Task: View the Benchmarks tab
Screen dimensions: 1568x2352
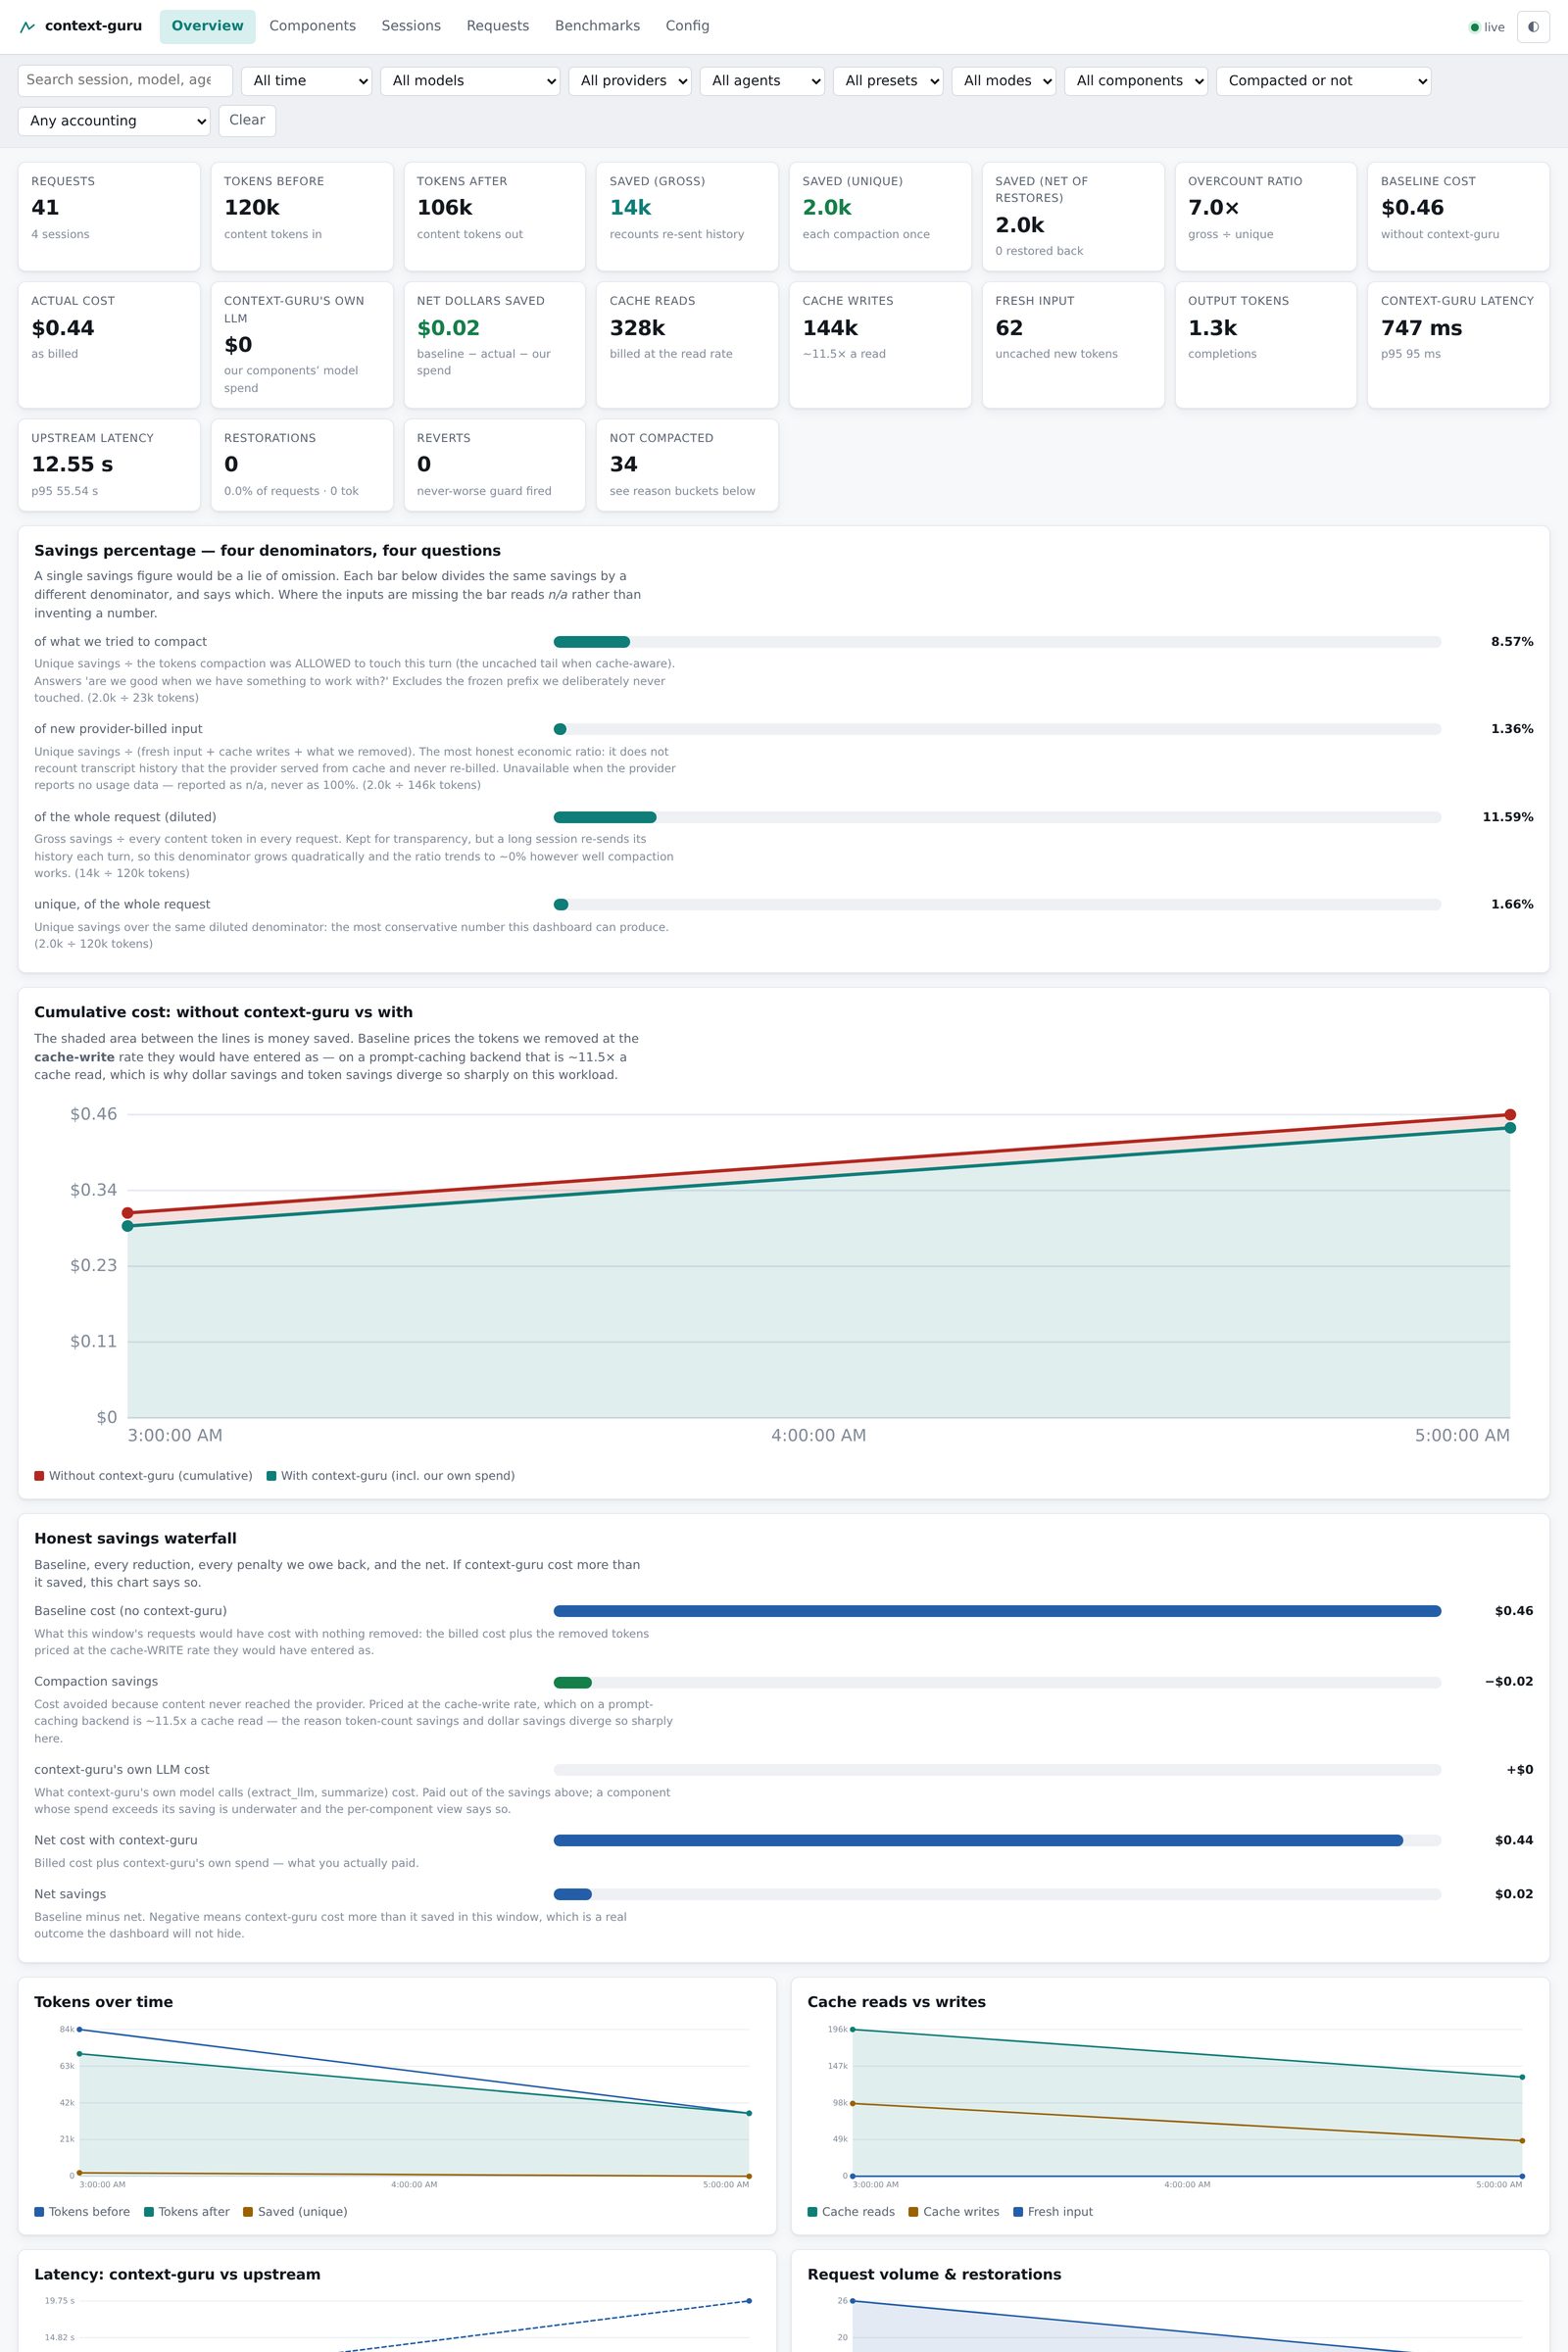Action: (x=597, y=26)
